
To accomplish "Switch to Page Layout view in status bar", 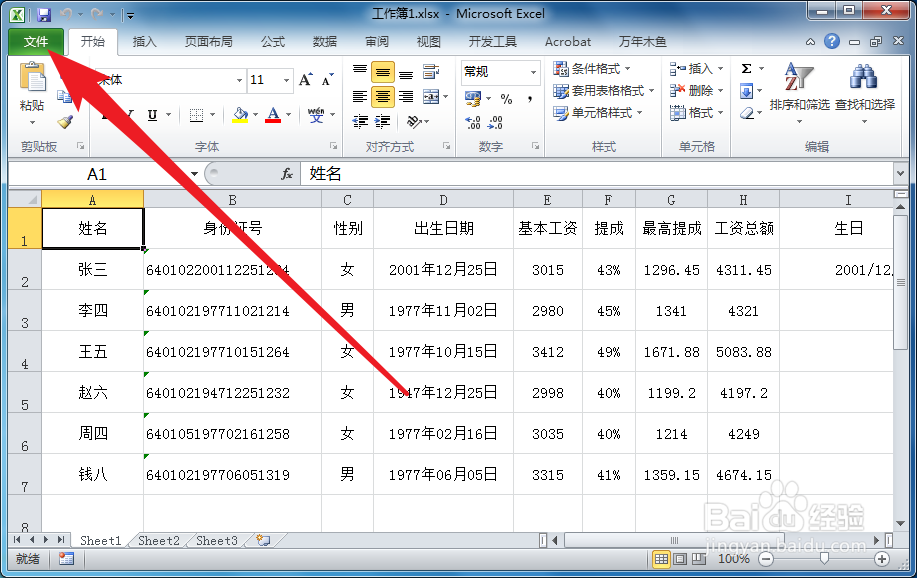I will 680,559.
